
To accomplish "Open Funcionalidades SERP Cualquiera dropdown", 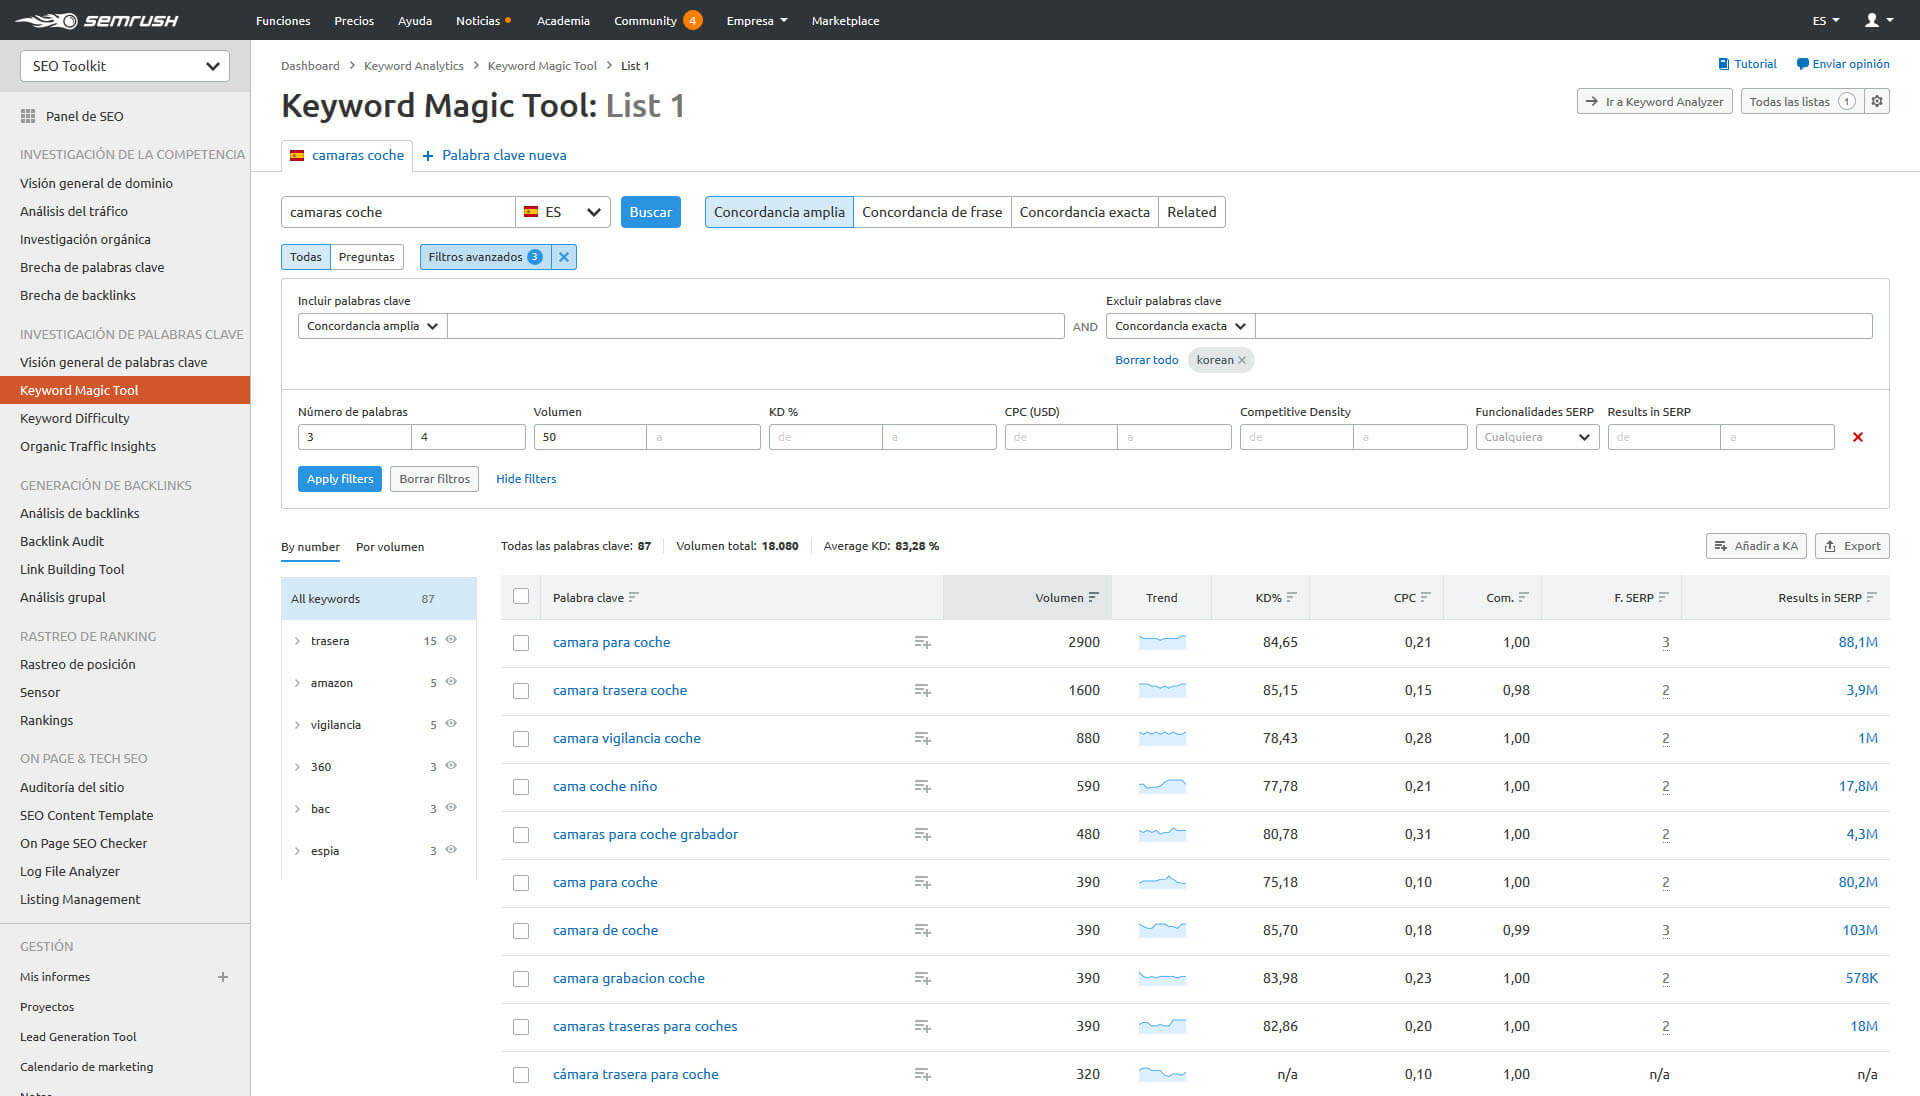I will pos(1537,437).
